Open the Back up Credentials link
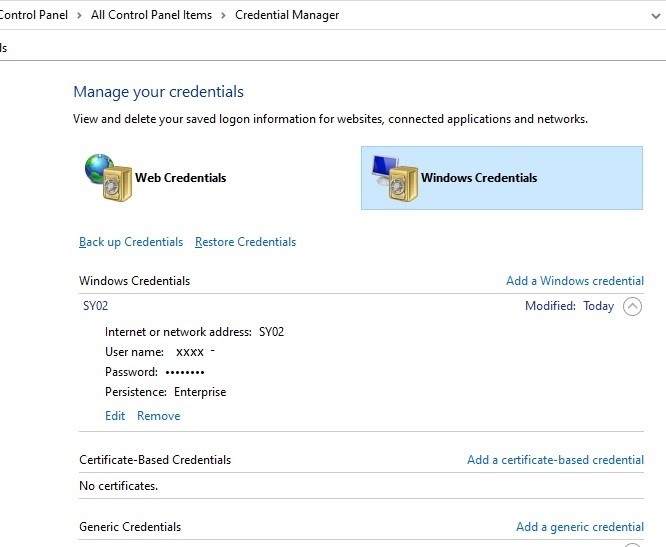Image resolution: width=666 pixels, height=547 pixels. pyautogui.click(x=131, y=242)
